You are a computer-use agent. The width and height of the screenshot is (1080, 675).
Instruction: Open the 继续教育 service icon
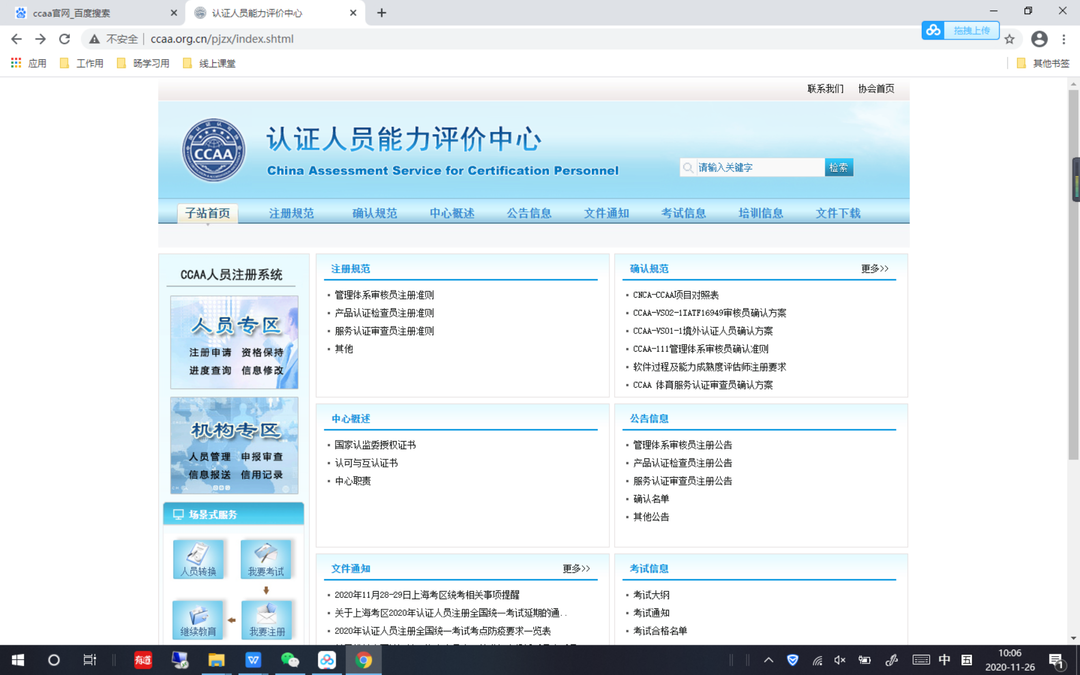tap(198, 619)
